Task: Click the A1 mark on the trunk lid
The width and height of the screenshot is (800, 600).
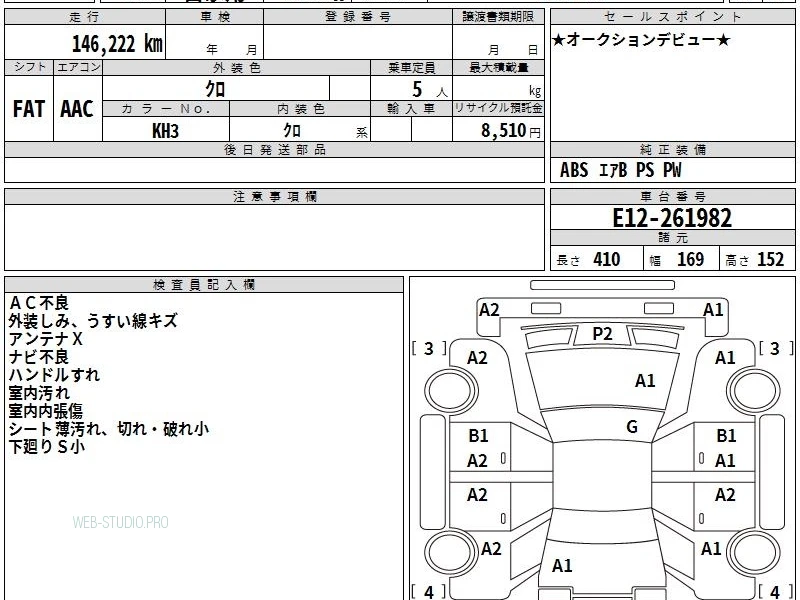Action: (562, 566)
